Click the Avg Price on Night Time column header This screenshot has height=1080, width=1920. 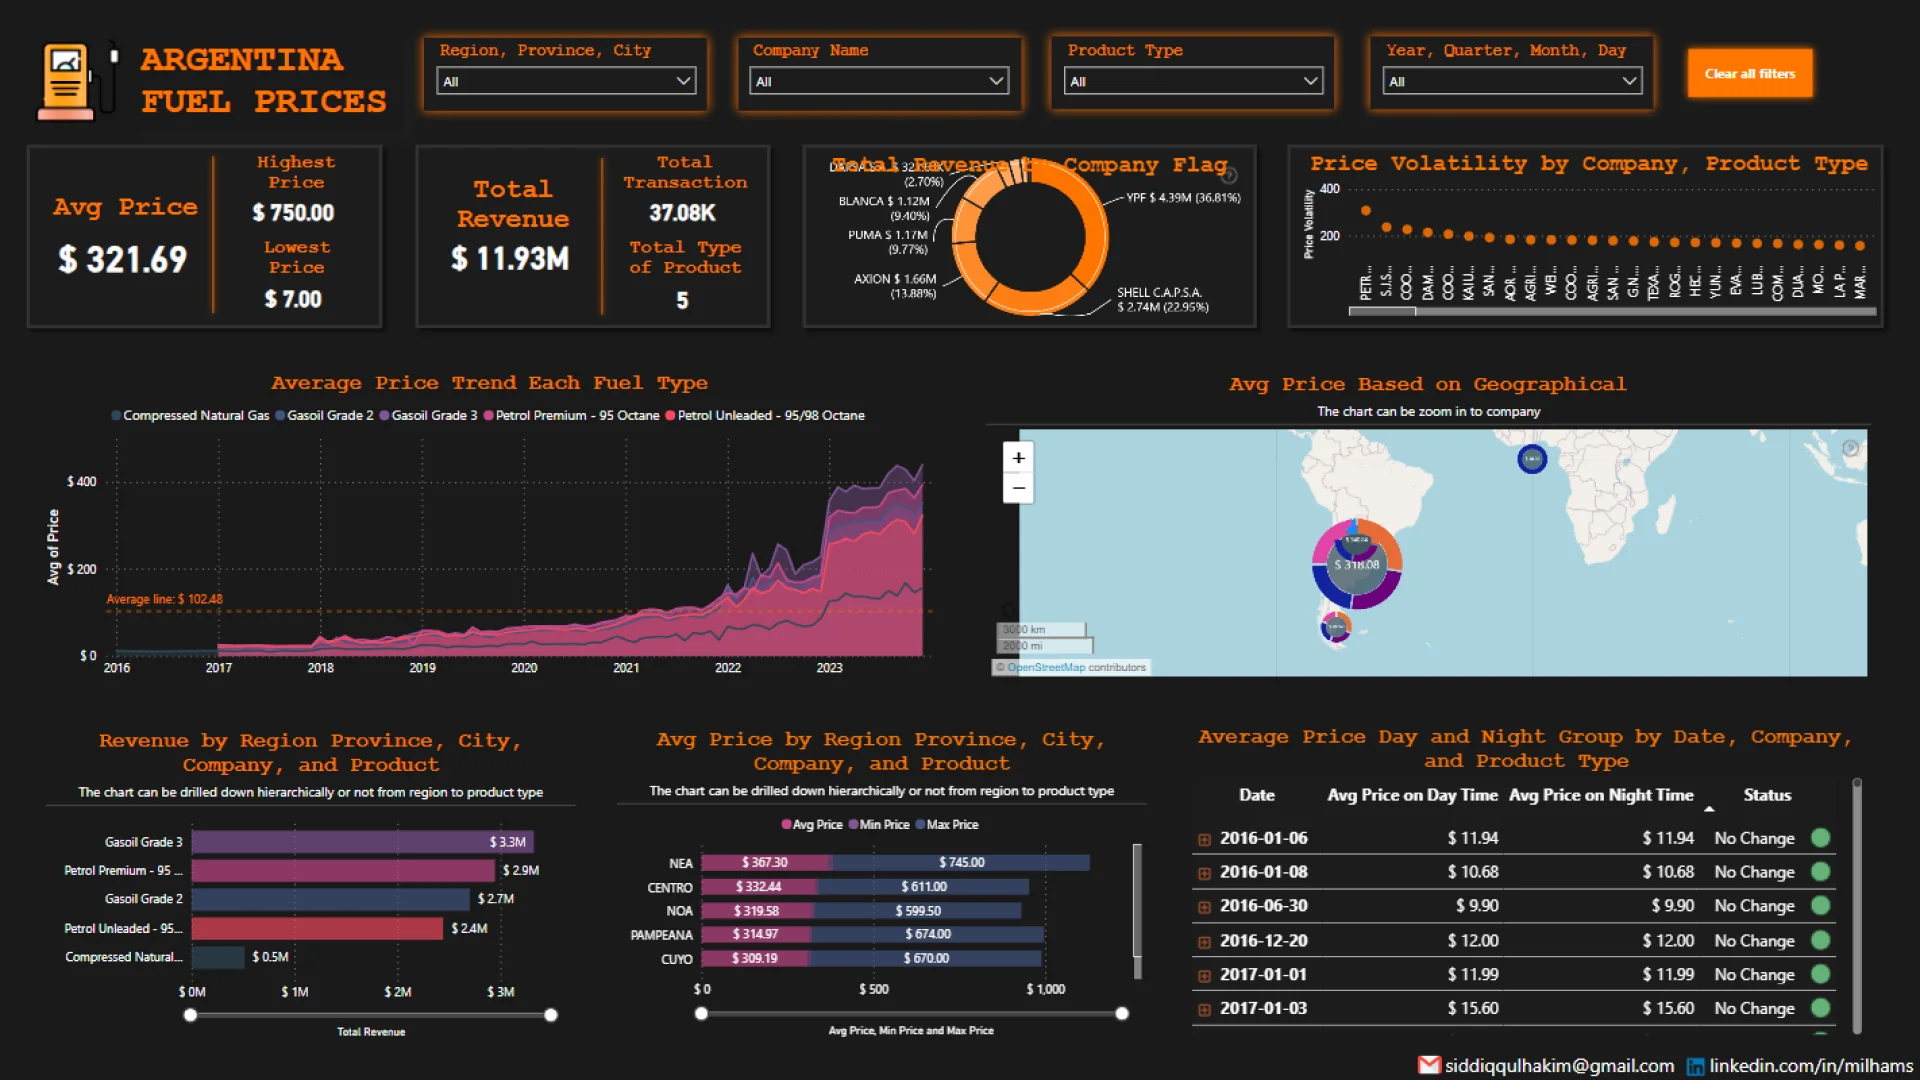(x=1601, y=795)
